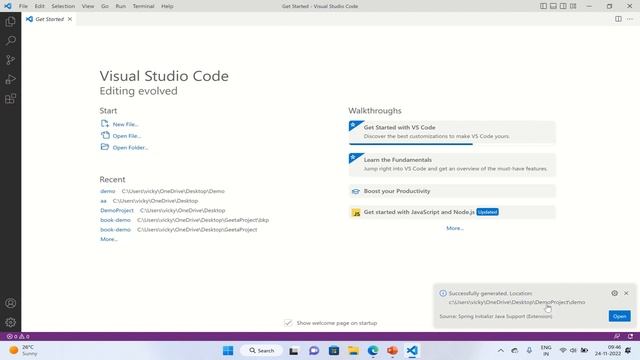The width and height of the screenshot is (640, 360).
Task: Open Chat app on the taskbar
Action: click(313, 351)
